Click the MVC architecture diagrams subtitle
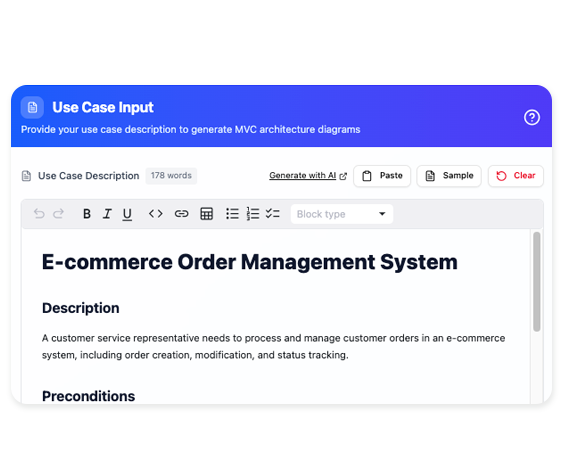The image size is (567, 457). click(191, 129)
